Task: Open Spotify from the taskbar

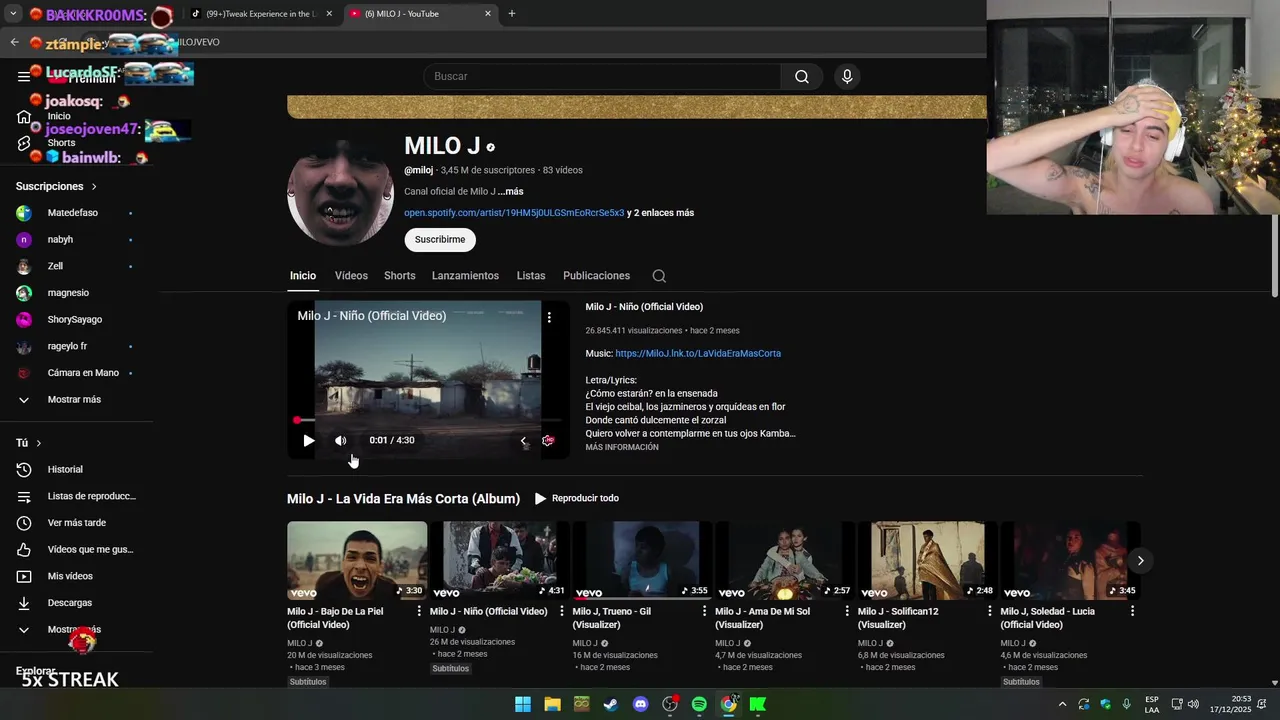Action: (699, 704)
